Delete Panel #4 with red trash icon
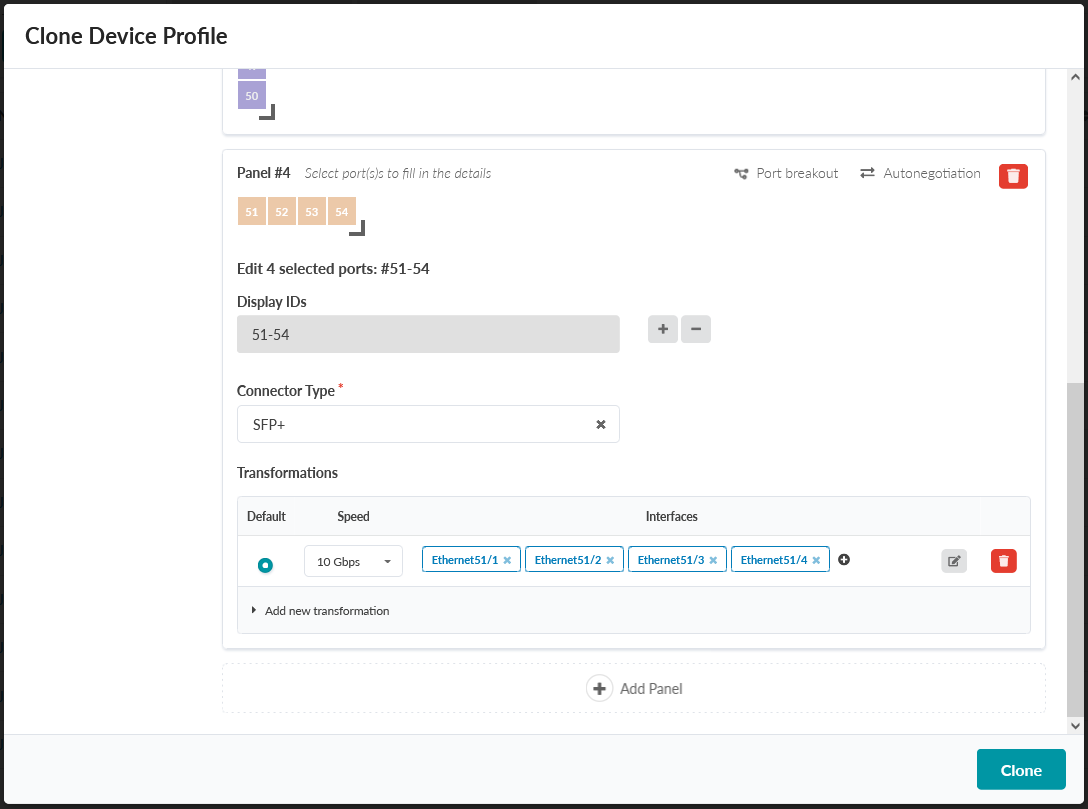 click(x=1013, y=176)
